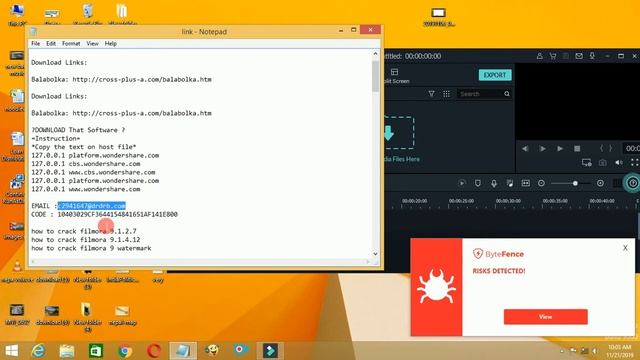Open the Help menu in Notepad

[111, 43]
